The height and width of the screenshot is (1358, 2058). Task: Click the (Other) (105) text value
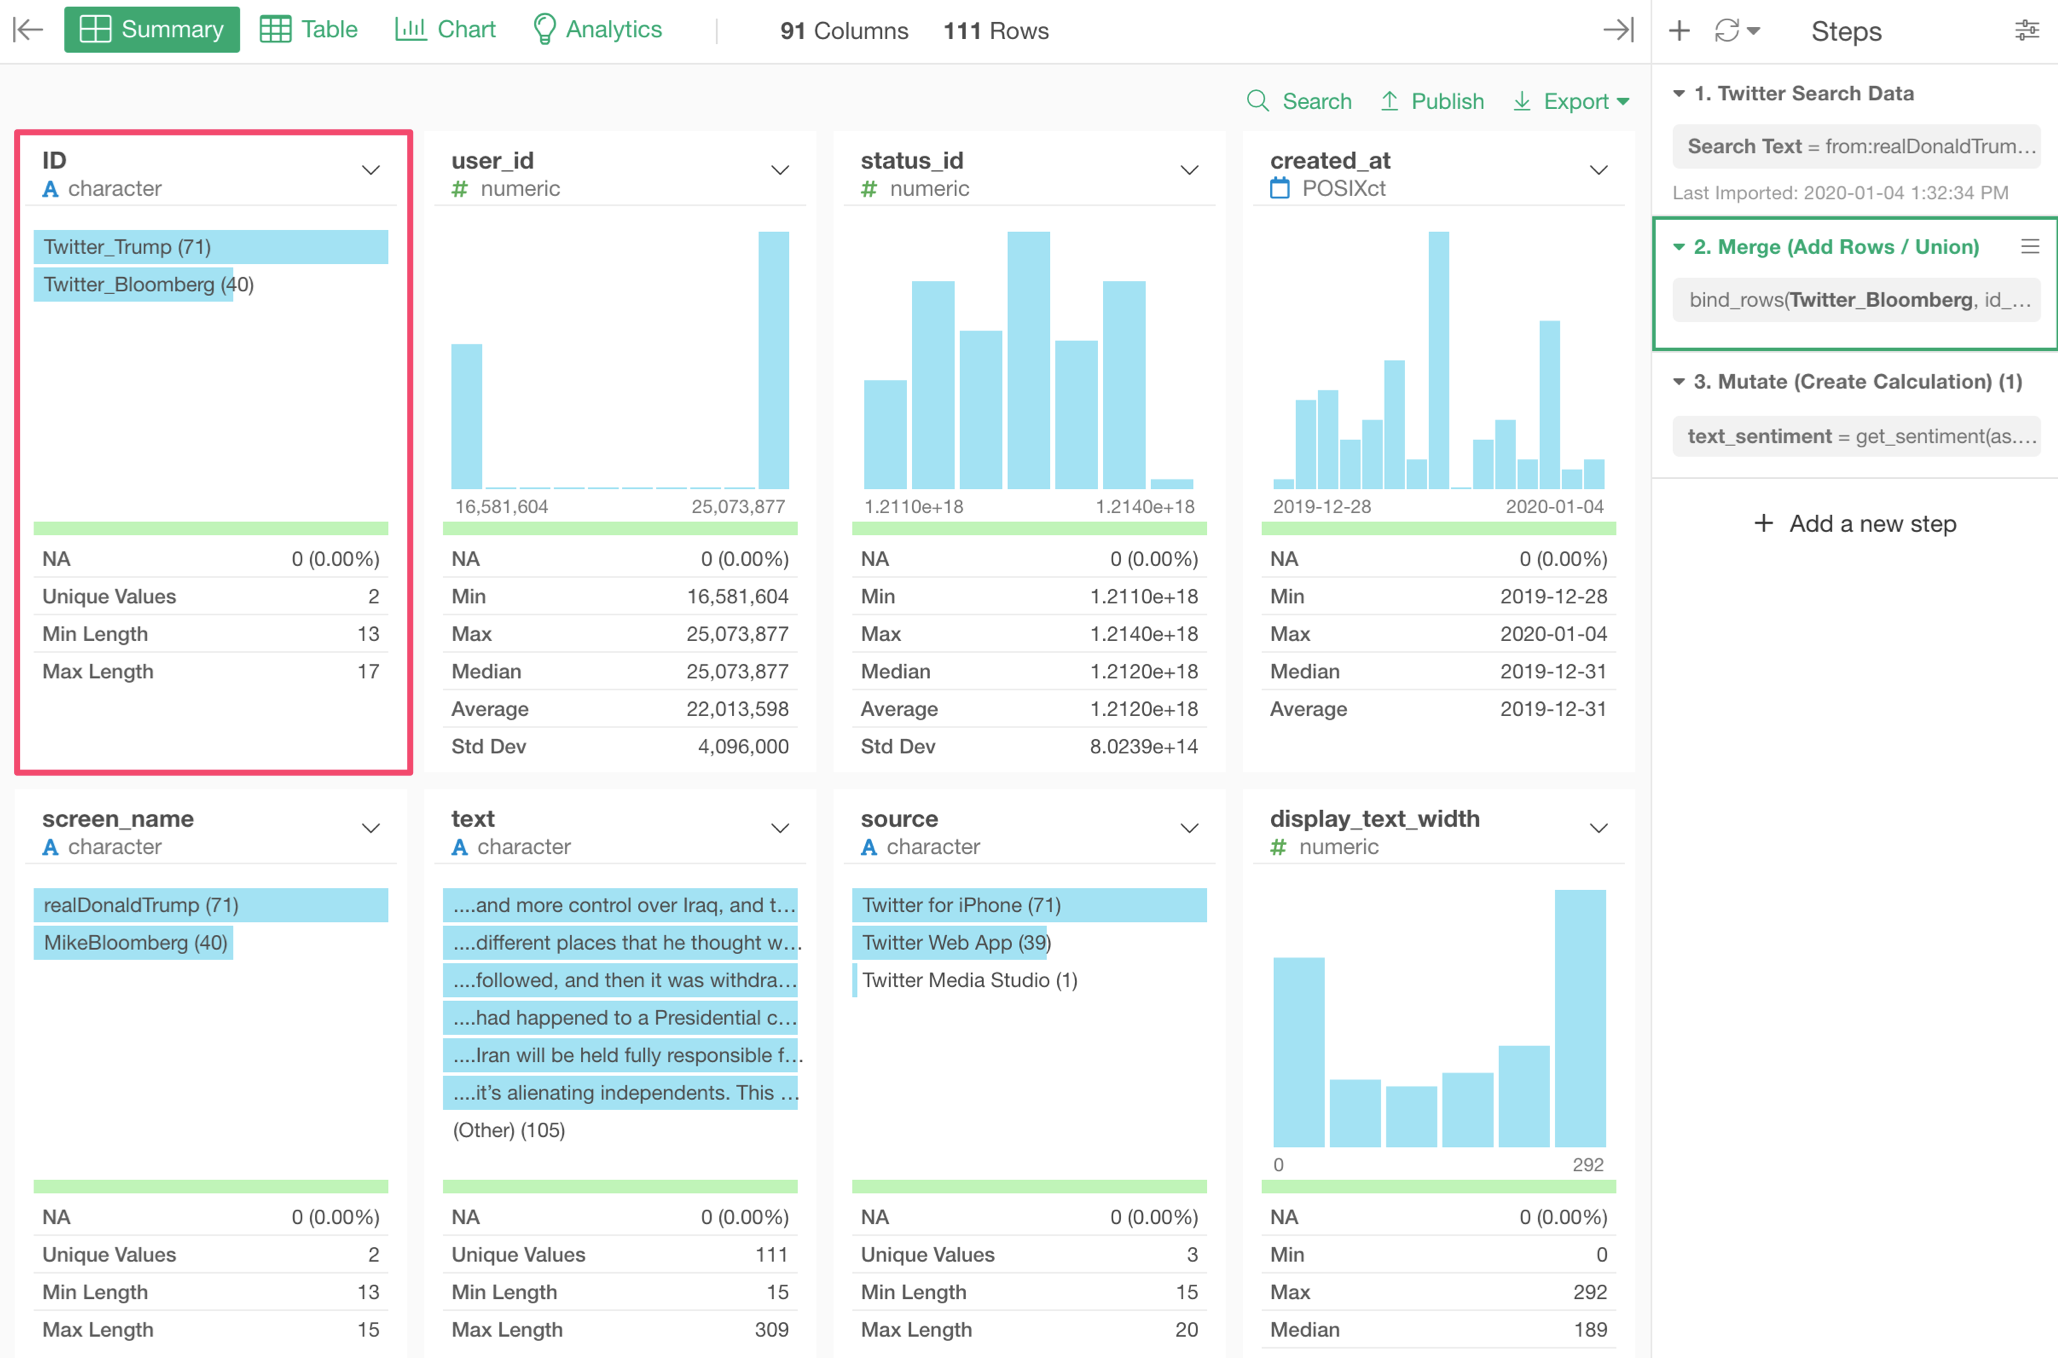[509, 1130]
